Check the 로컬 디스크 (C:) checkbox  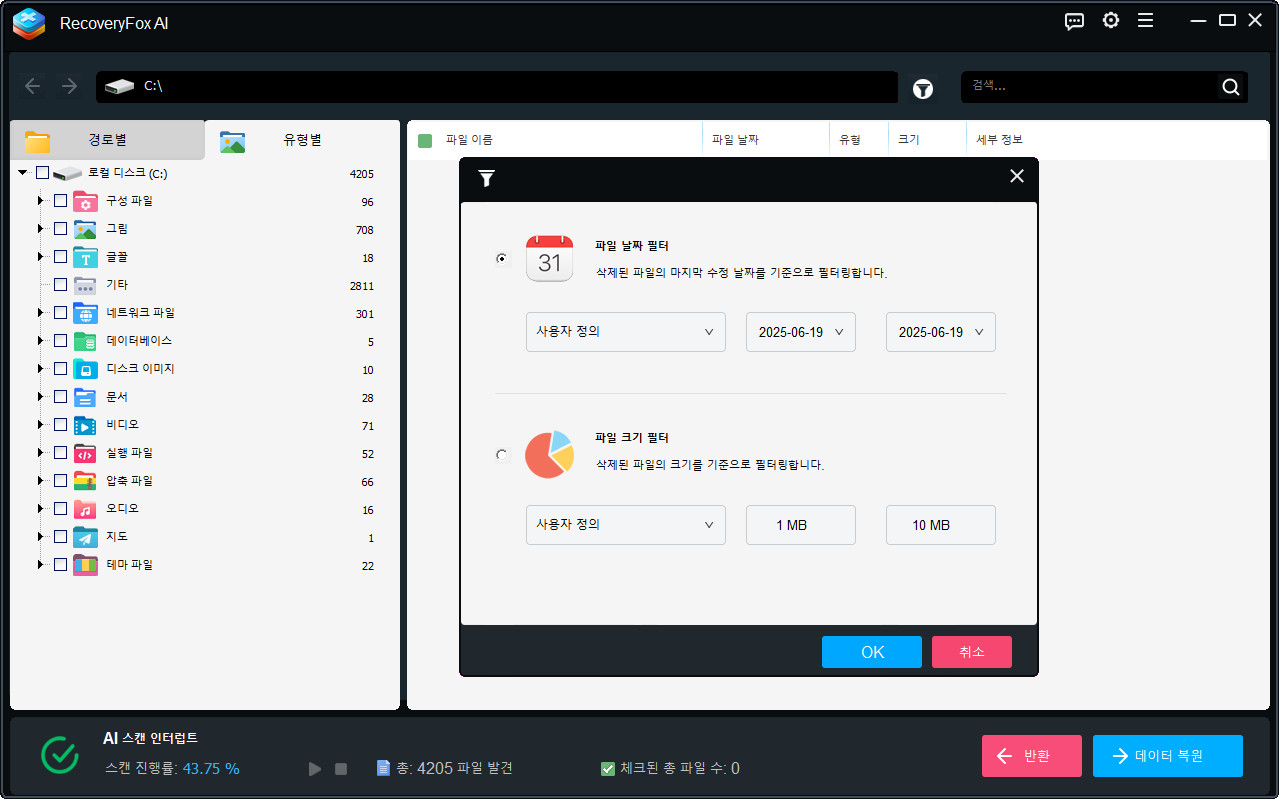coord(41,172)
